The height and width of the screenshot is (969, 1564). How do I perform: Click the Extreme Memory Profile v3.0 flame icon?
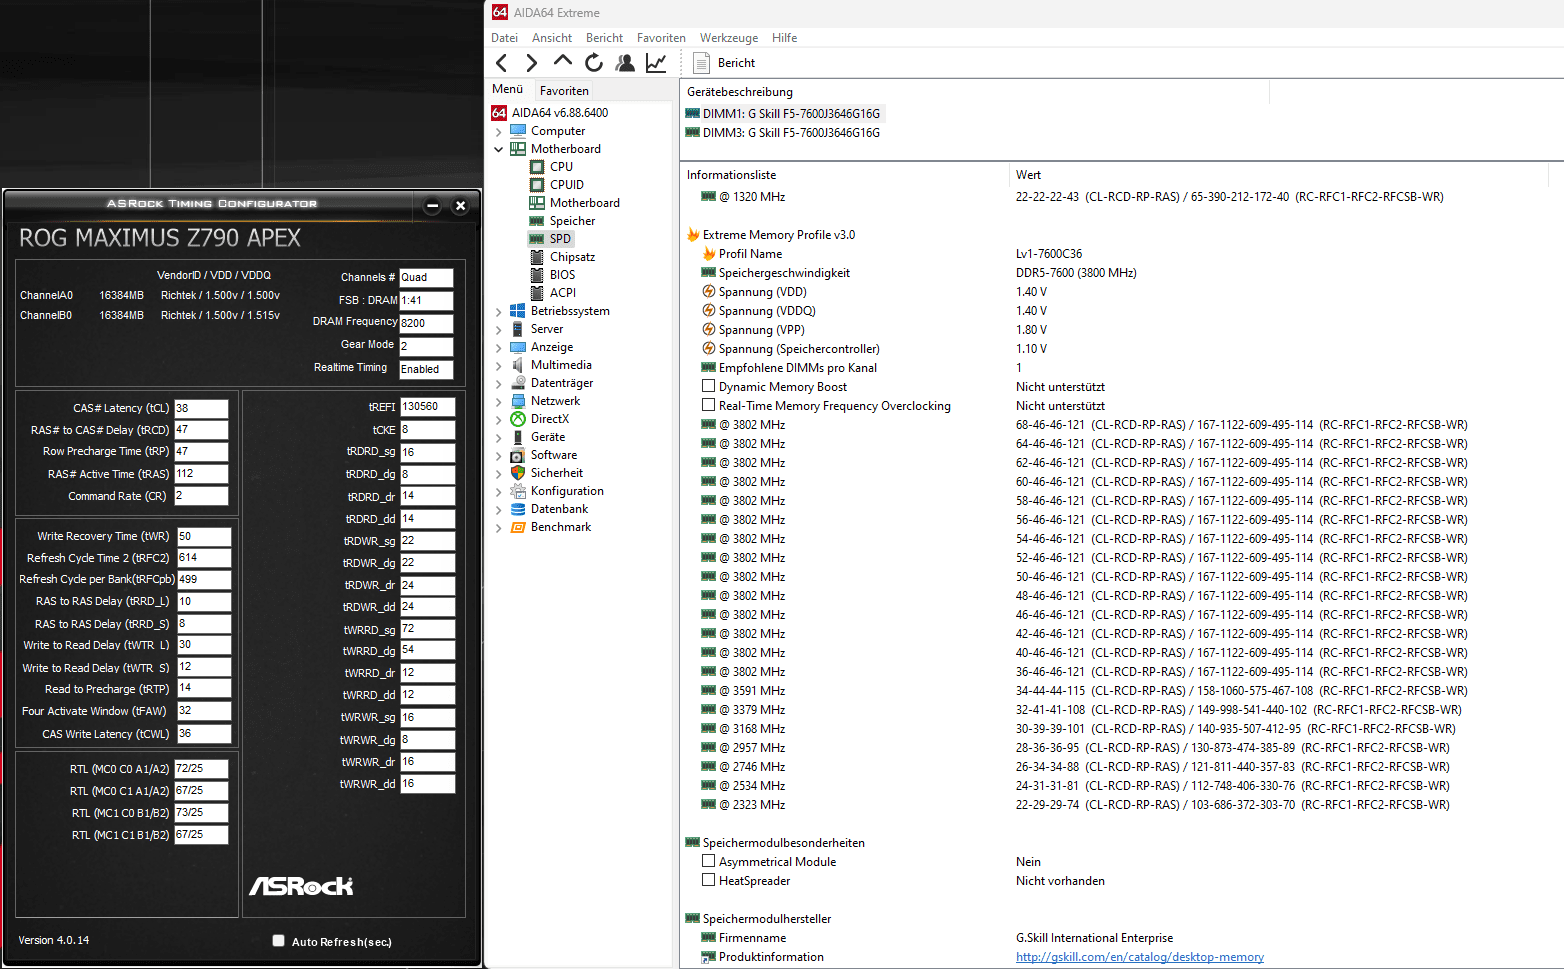pyautogui.click(x=693, y=235)
